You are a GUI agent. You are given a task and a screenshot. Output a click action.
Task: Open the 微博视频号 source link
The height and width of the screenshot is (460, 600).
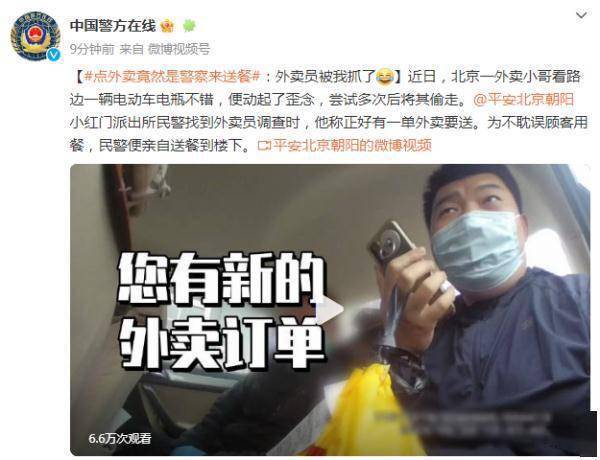coord(179,49)
